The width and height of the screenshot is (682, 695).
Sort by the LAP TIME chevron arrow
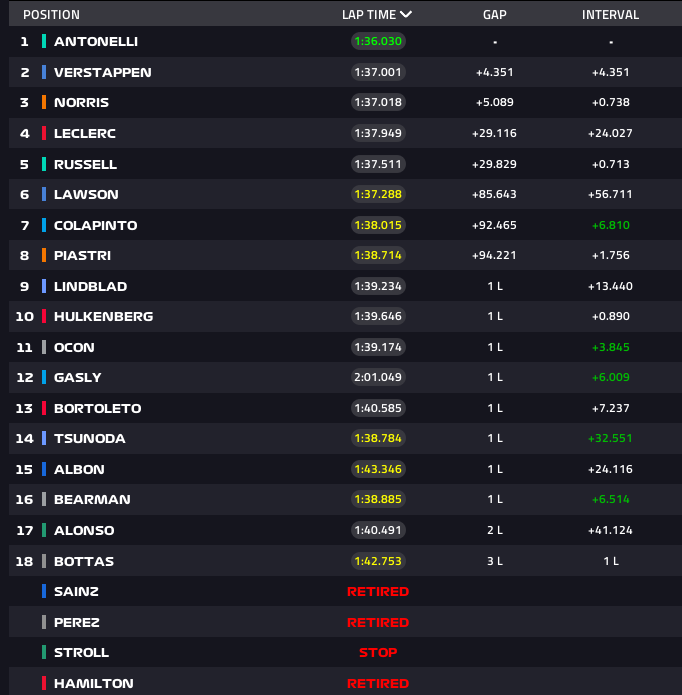[406, 15]
